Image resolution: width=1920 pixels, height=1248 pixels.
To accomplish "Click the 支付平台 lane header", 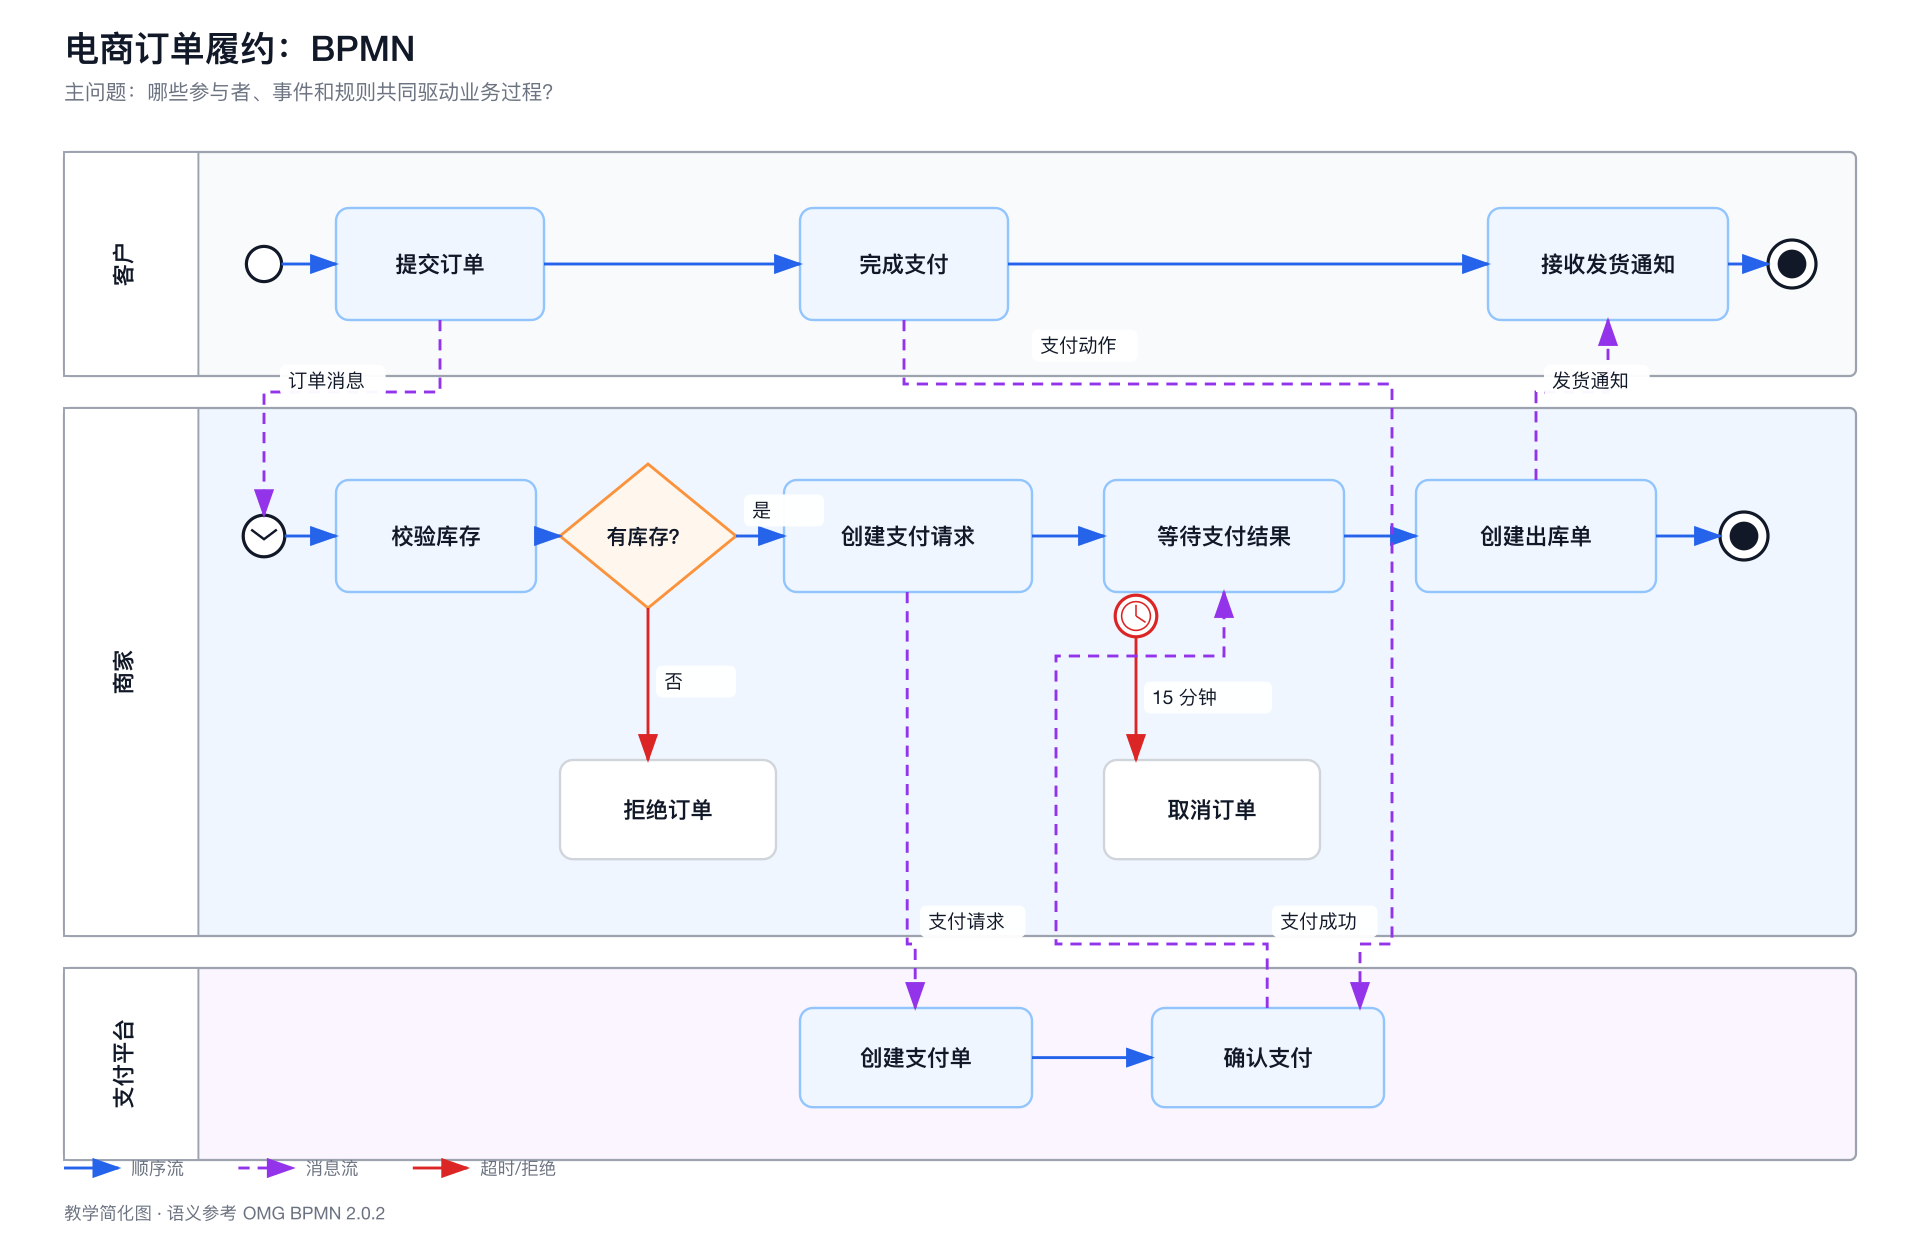I will (131, 1064).
